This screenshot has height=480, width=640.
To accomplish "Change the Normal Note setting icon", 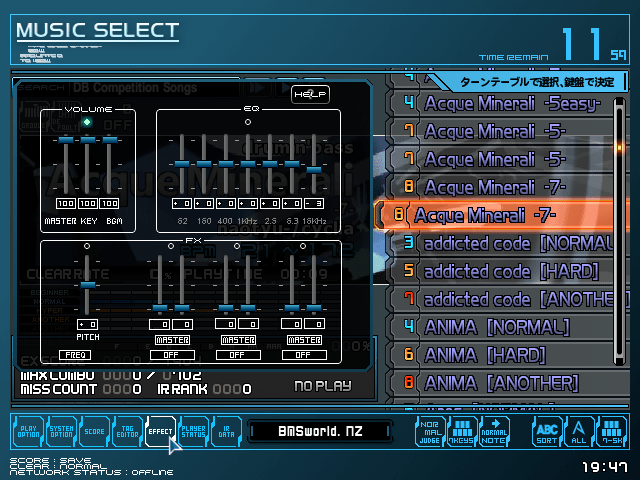I will tap(494, 432).
